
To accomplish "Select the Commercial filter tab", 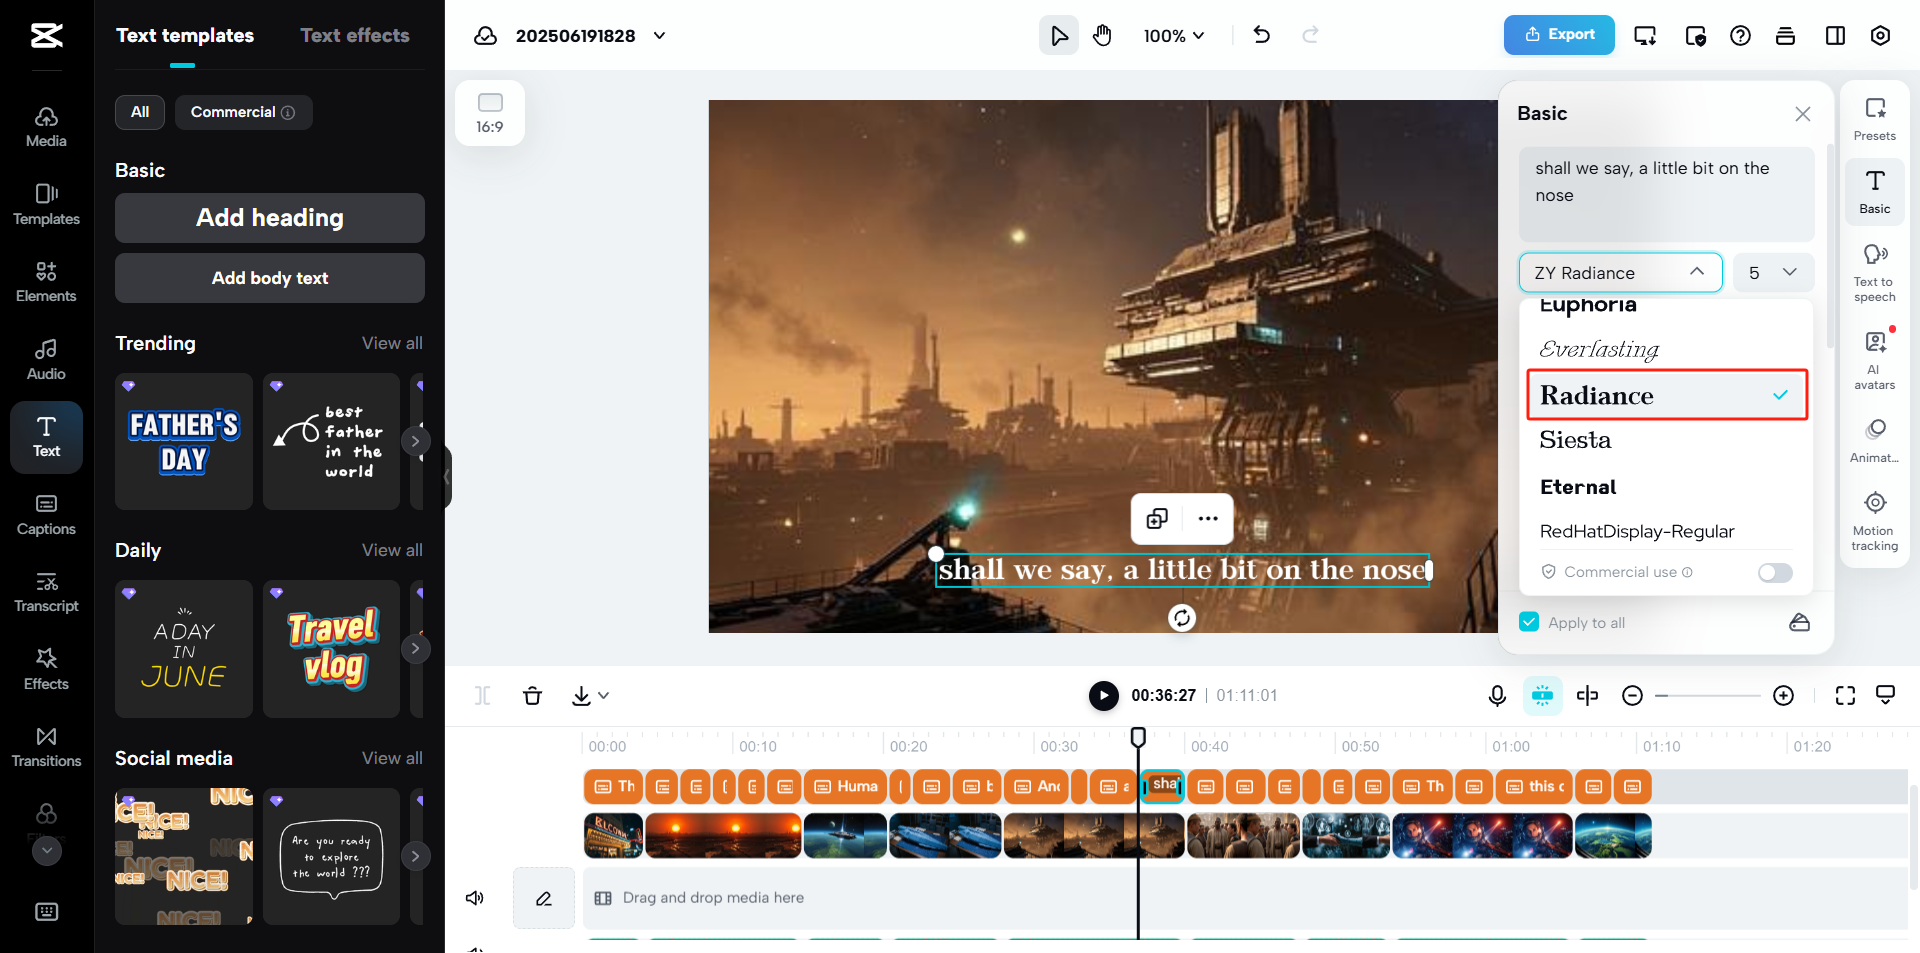I will tap(243, 112).
